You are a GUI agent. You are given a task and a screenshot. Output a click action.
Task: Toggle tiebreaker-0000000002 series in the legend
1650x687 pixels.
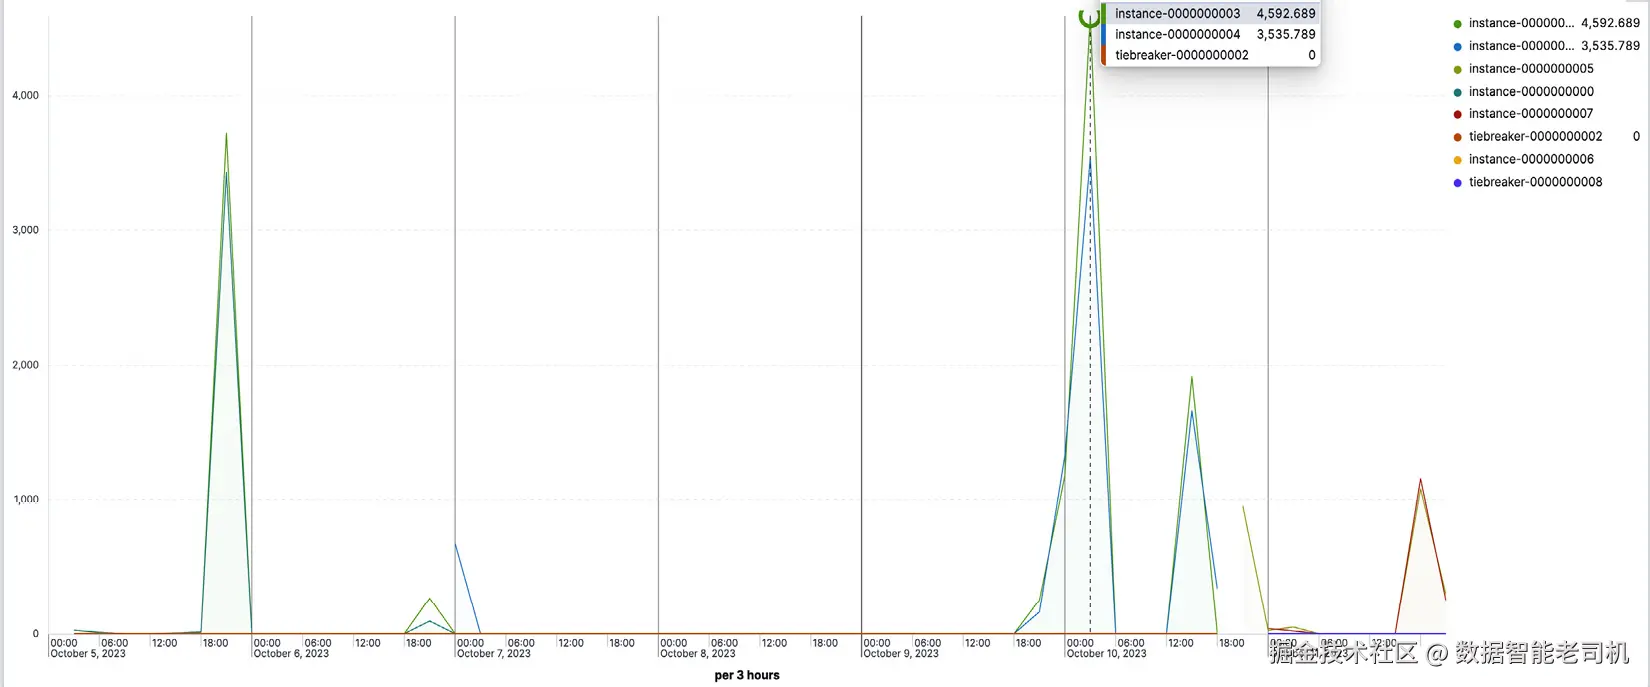(x=1535, y=137)
